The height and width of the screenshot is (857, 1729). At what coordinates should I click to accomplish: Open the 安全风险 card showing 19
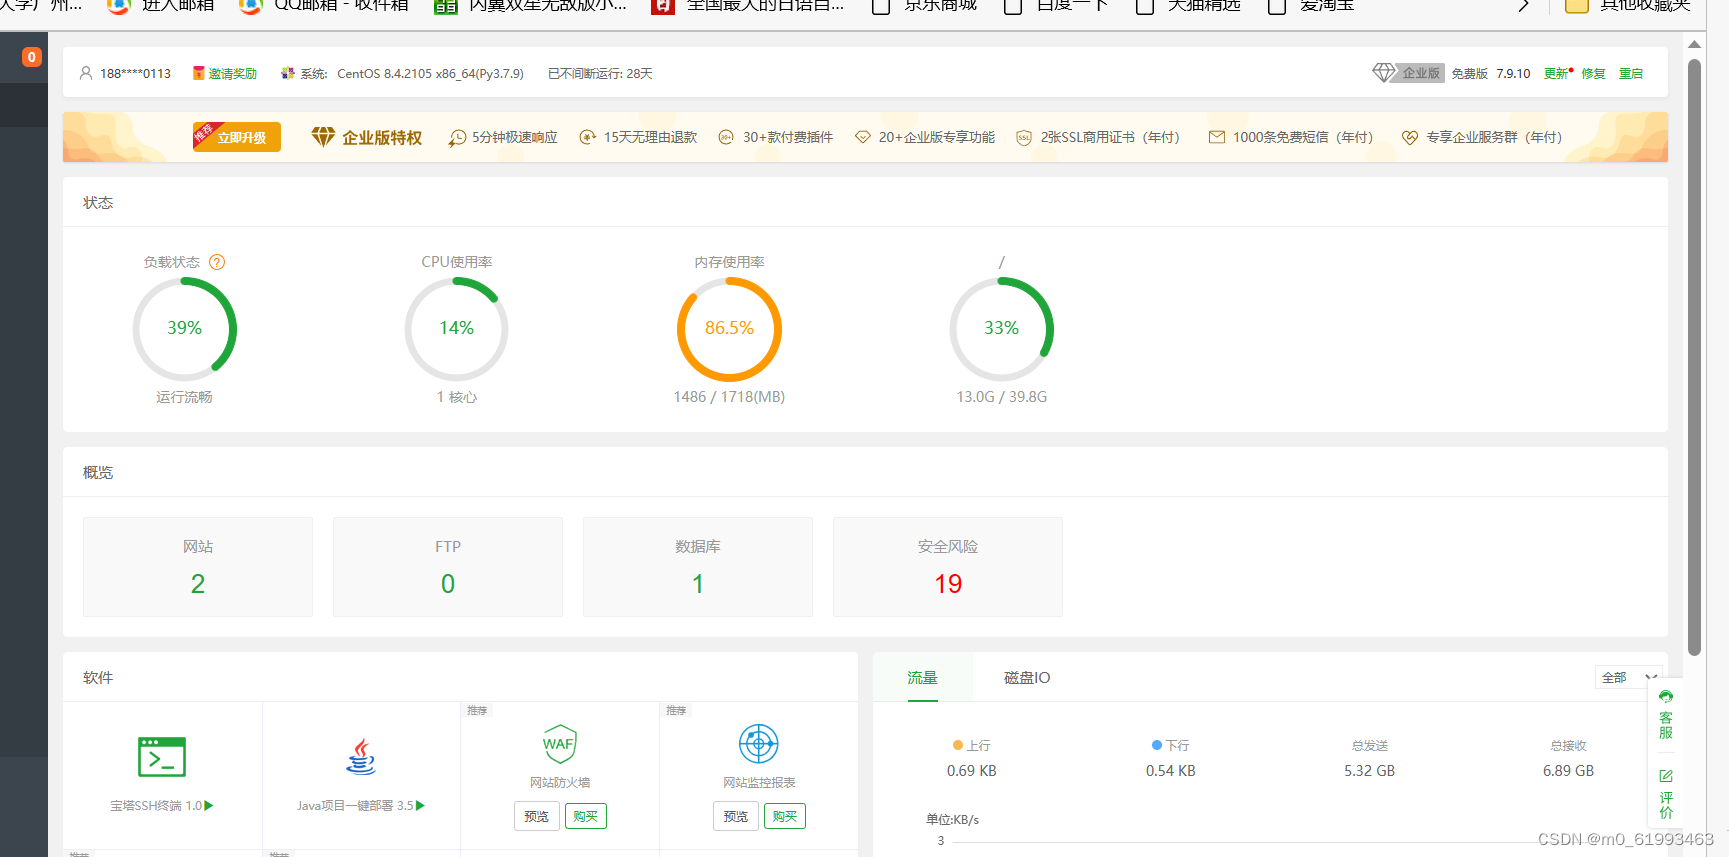948,567
